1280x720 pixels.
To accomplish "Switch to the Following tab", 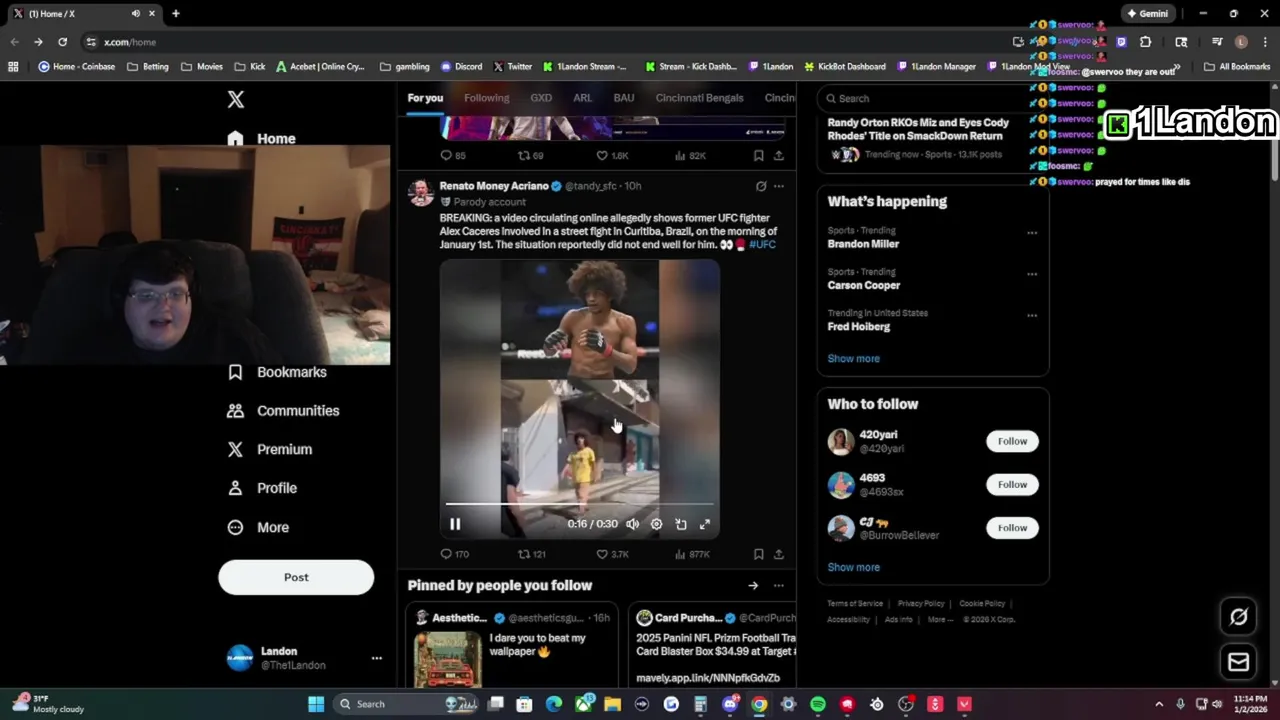I will tap(486, 98).
